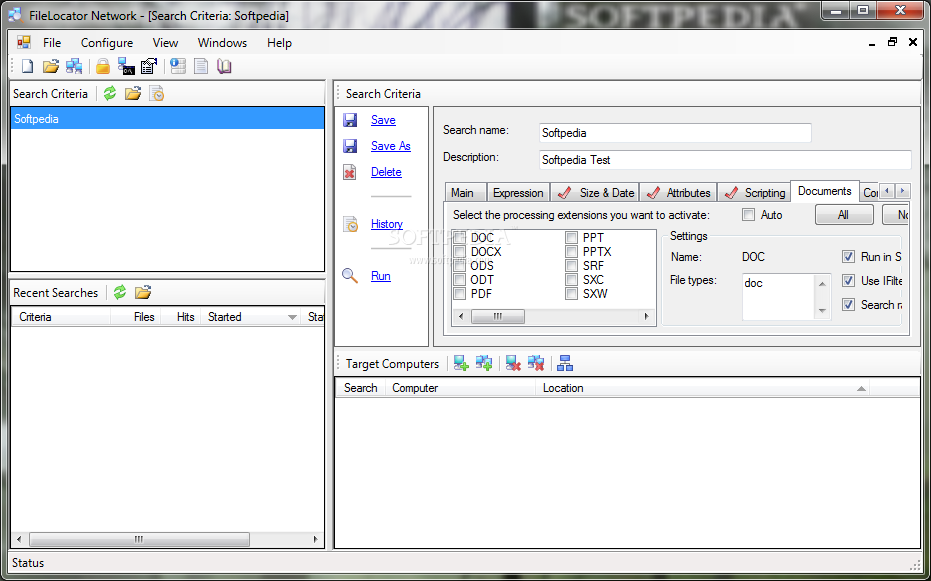Click the File types box down arrow

(x=822, y=310)
